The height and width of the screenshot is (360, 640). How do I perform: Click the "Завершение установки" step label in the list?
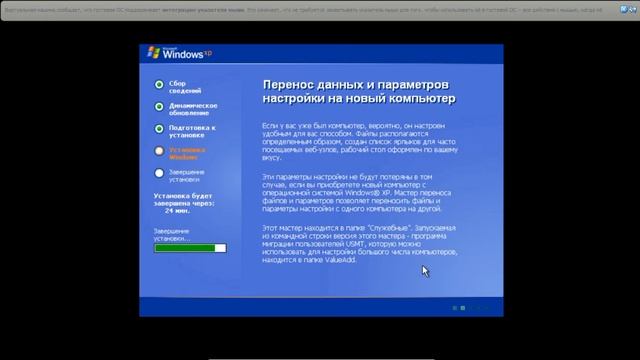coord(187,176)
